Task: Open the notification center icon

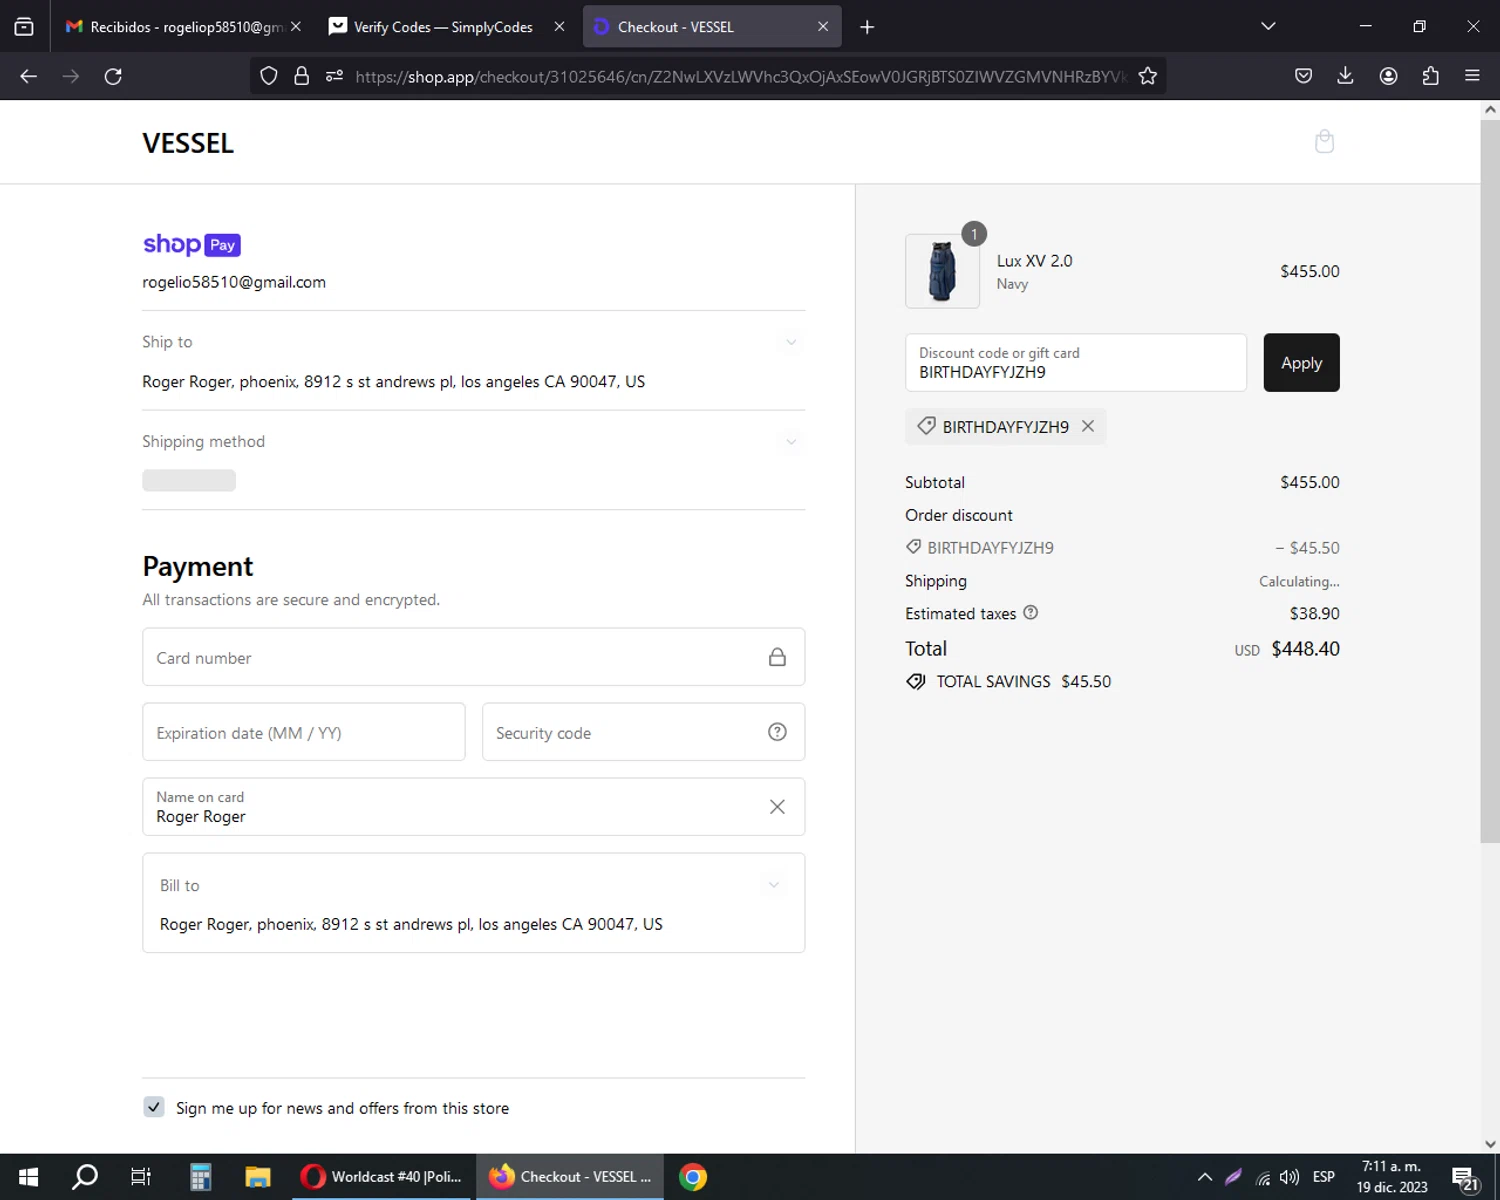Action: [x=1465, y=1177]
